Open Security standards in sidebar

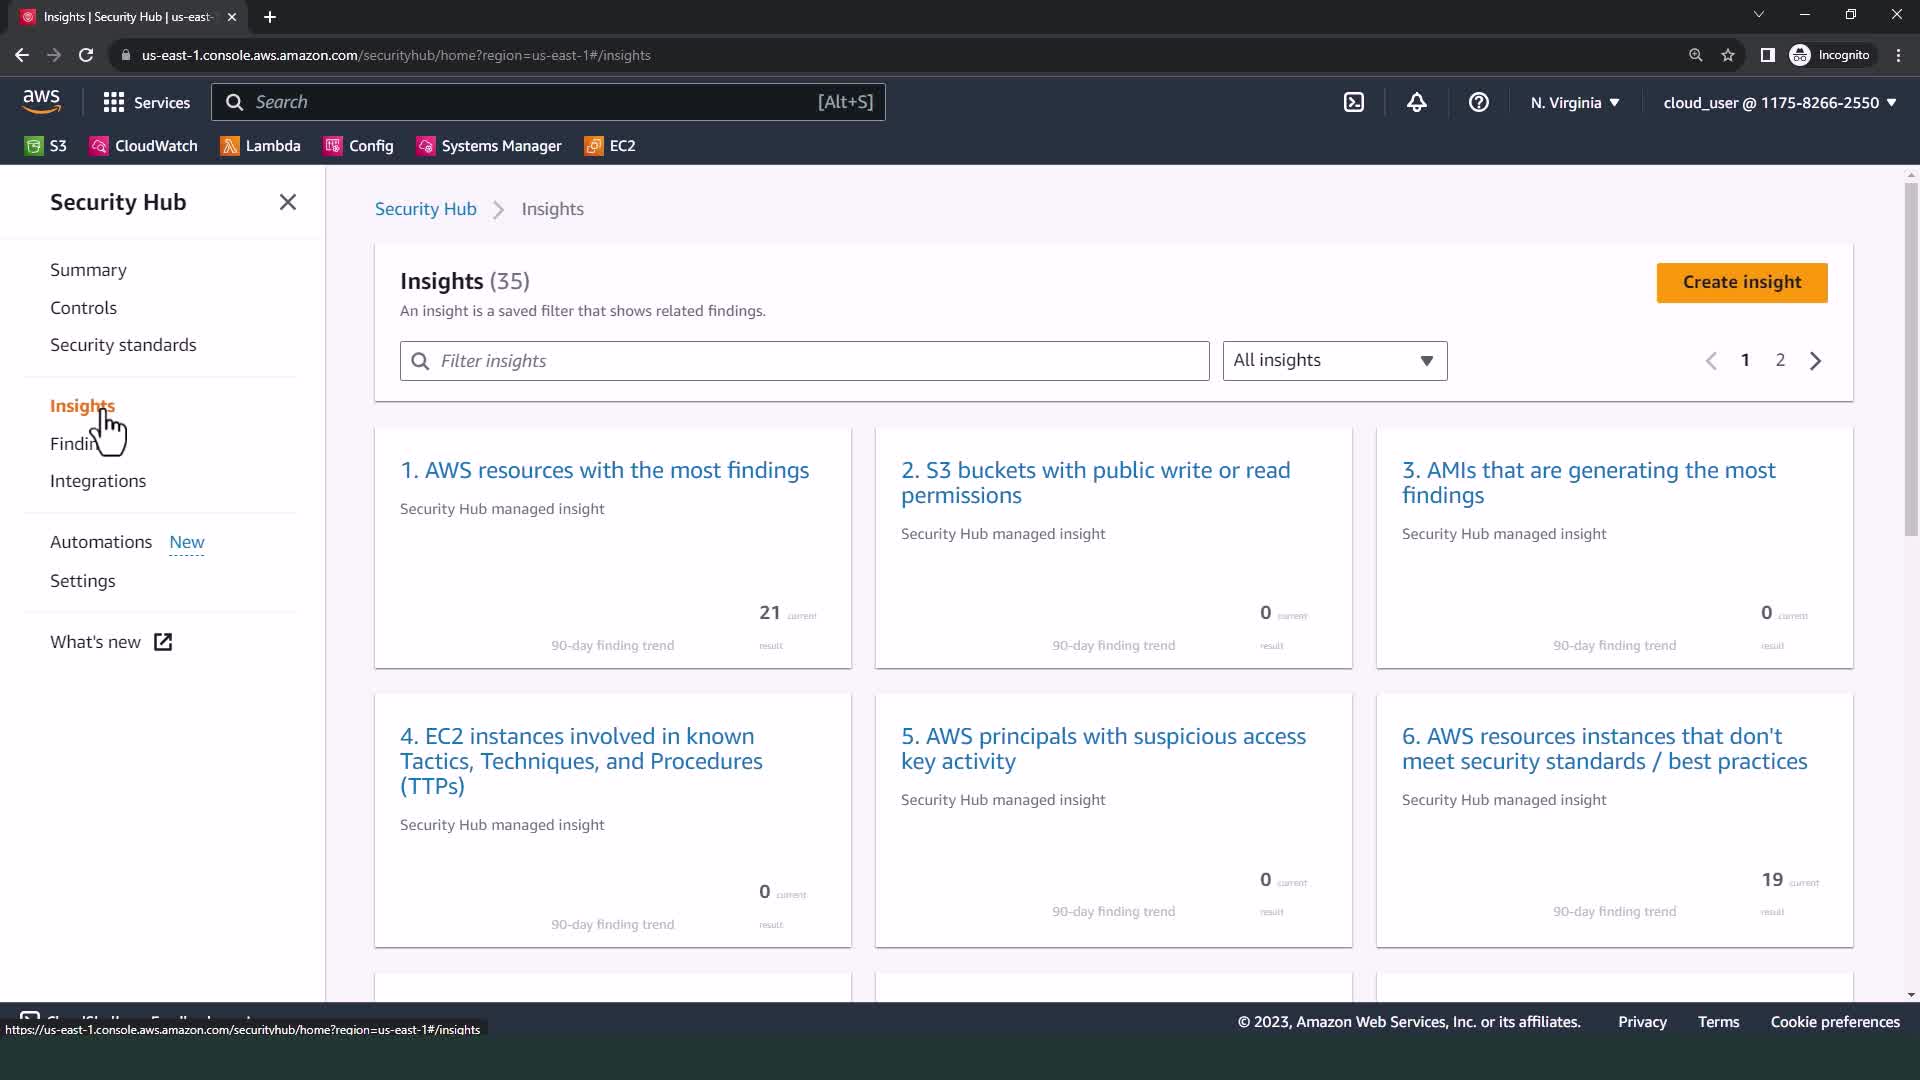123,345
